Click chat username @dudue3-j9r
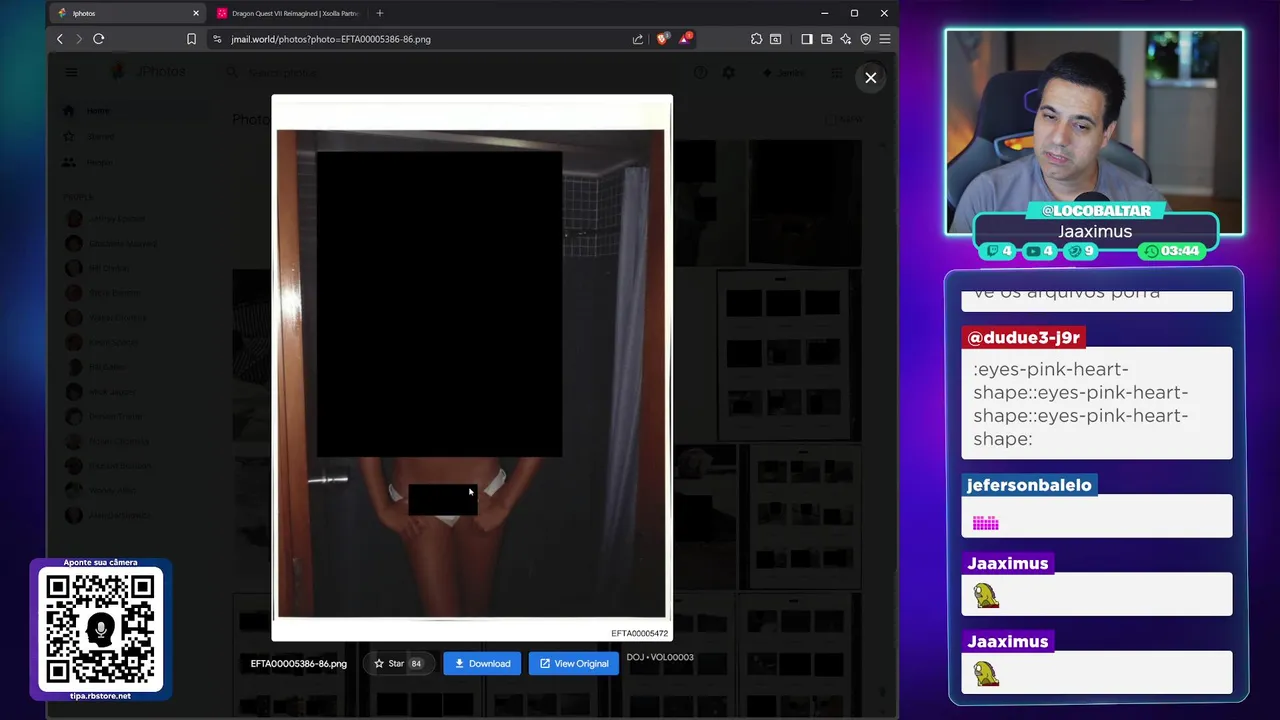1280x720 pixels. pos(1023,337)
